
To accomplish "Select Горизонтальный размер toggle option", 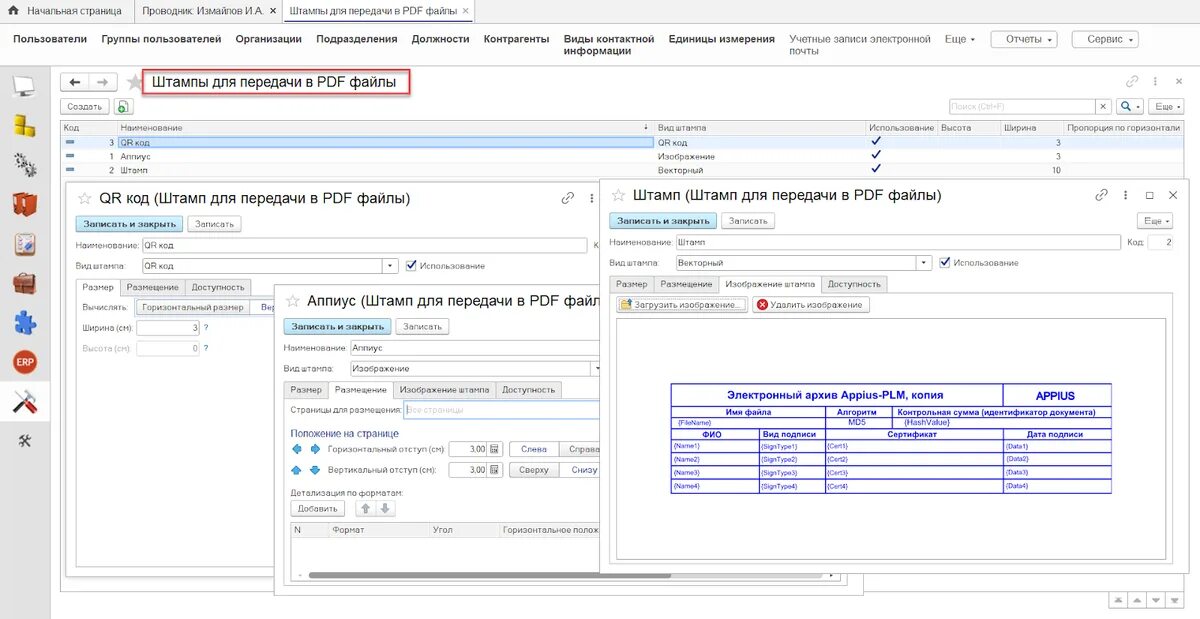I will click(193, 307).
